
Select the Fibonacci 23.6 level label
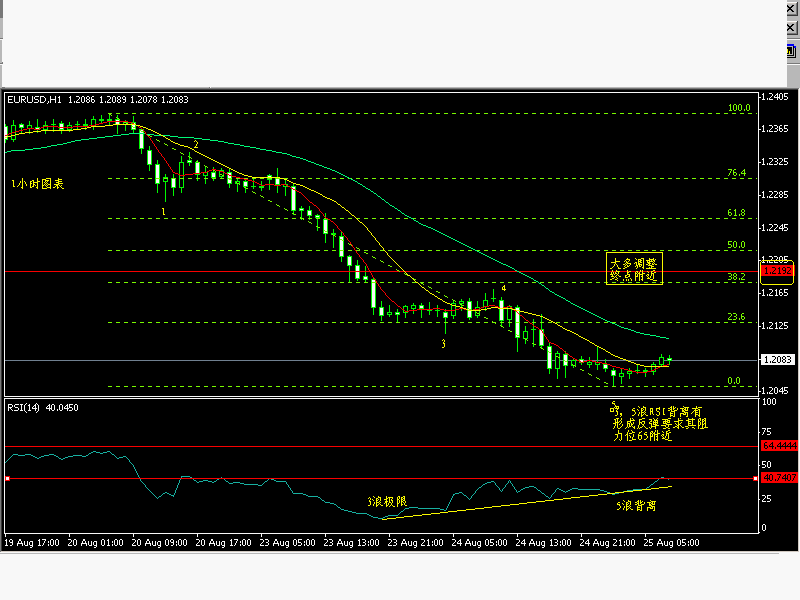(736, 317)
